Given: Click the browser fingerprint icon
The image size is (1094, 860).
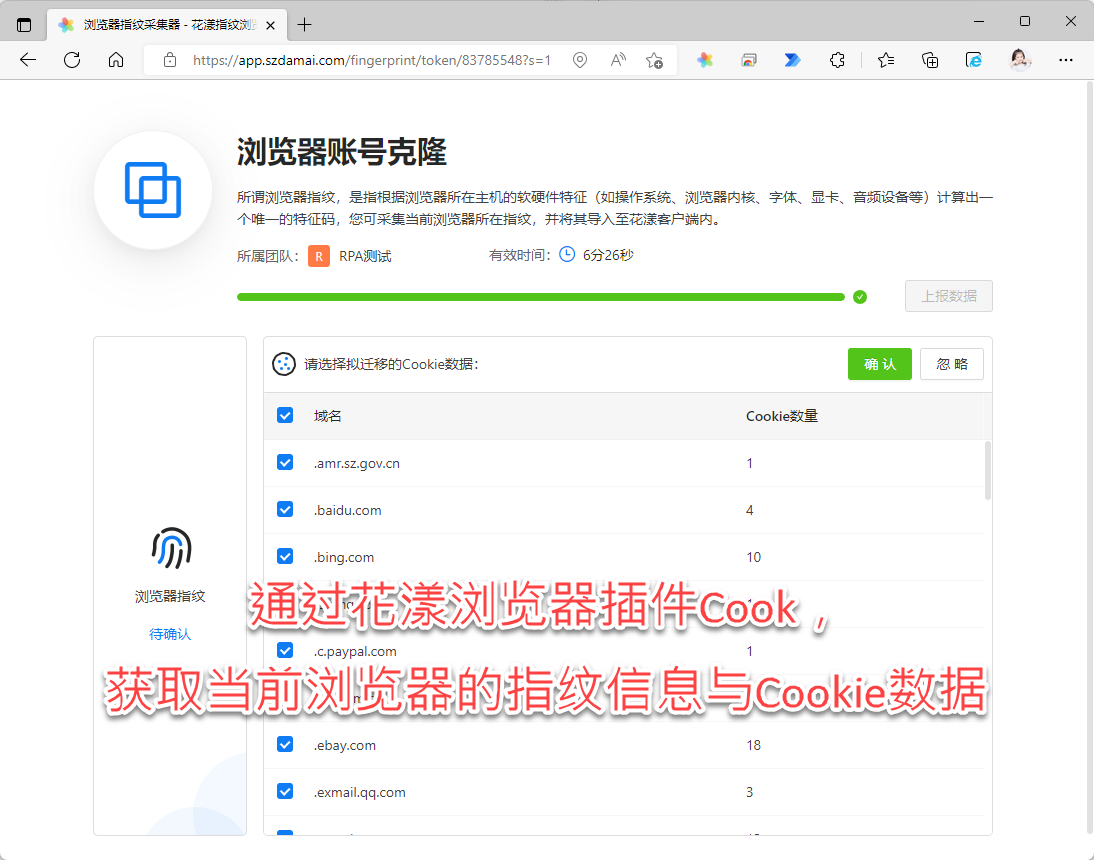Looking at the screenshot, I should (x=172, y=548).
